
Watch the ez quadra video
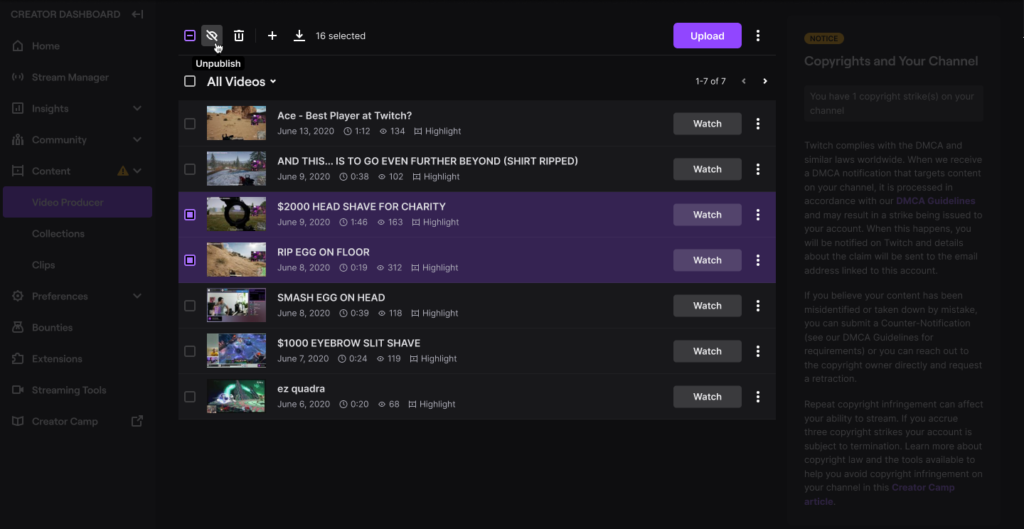[707, 396]
